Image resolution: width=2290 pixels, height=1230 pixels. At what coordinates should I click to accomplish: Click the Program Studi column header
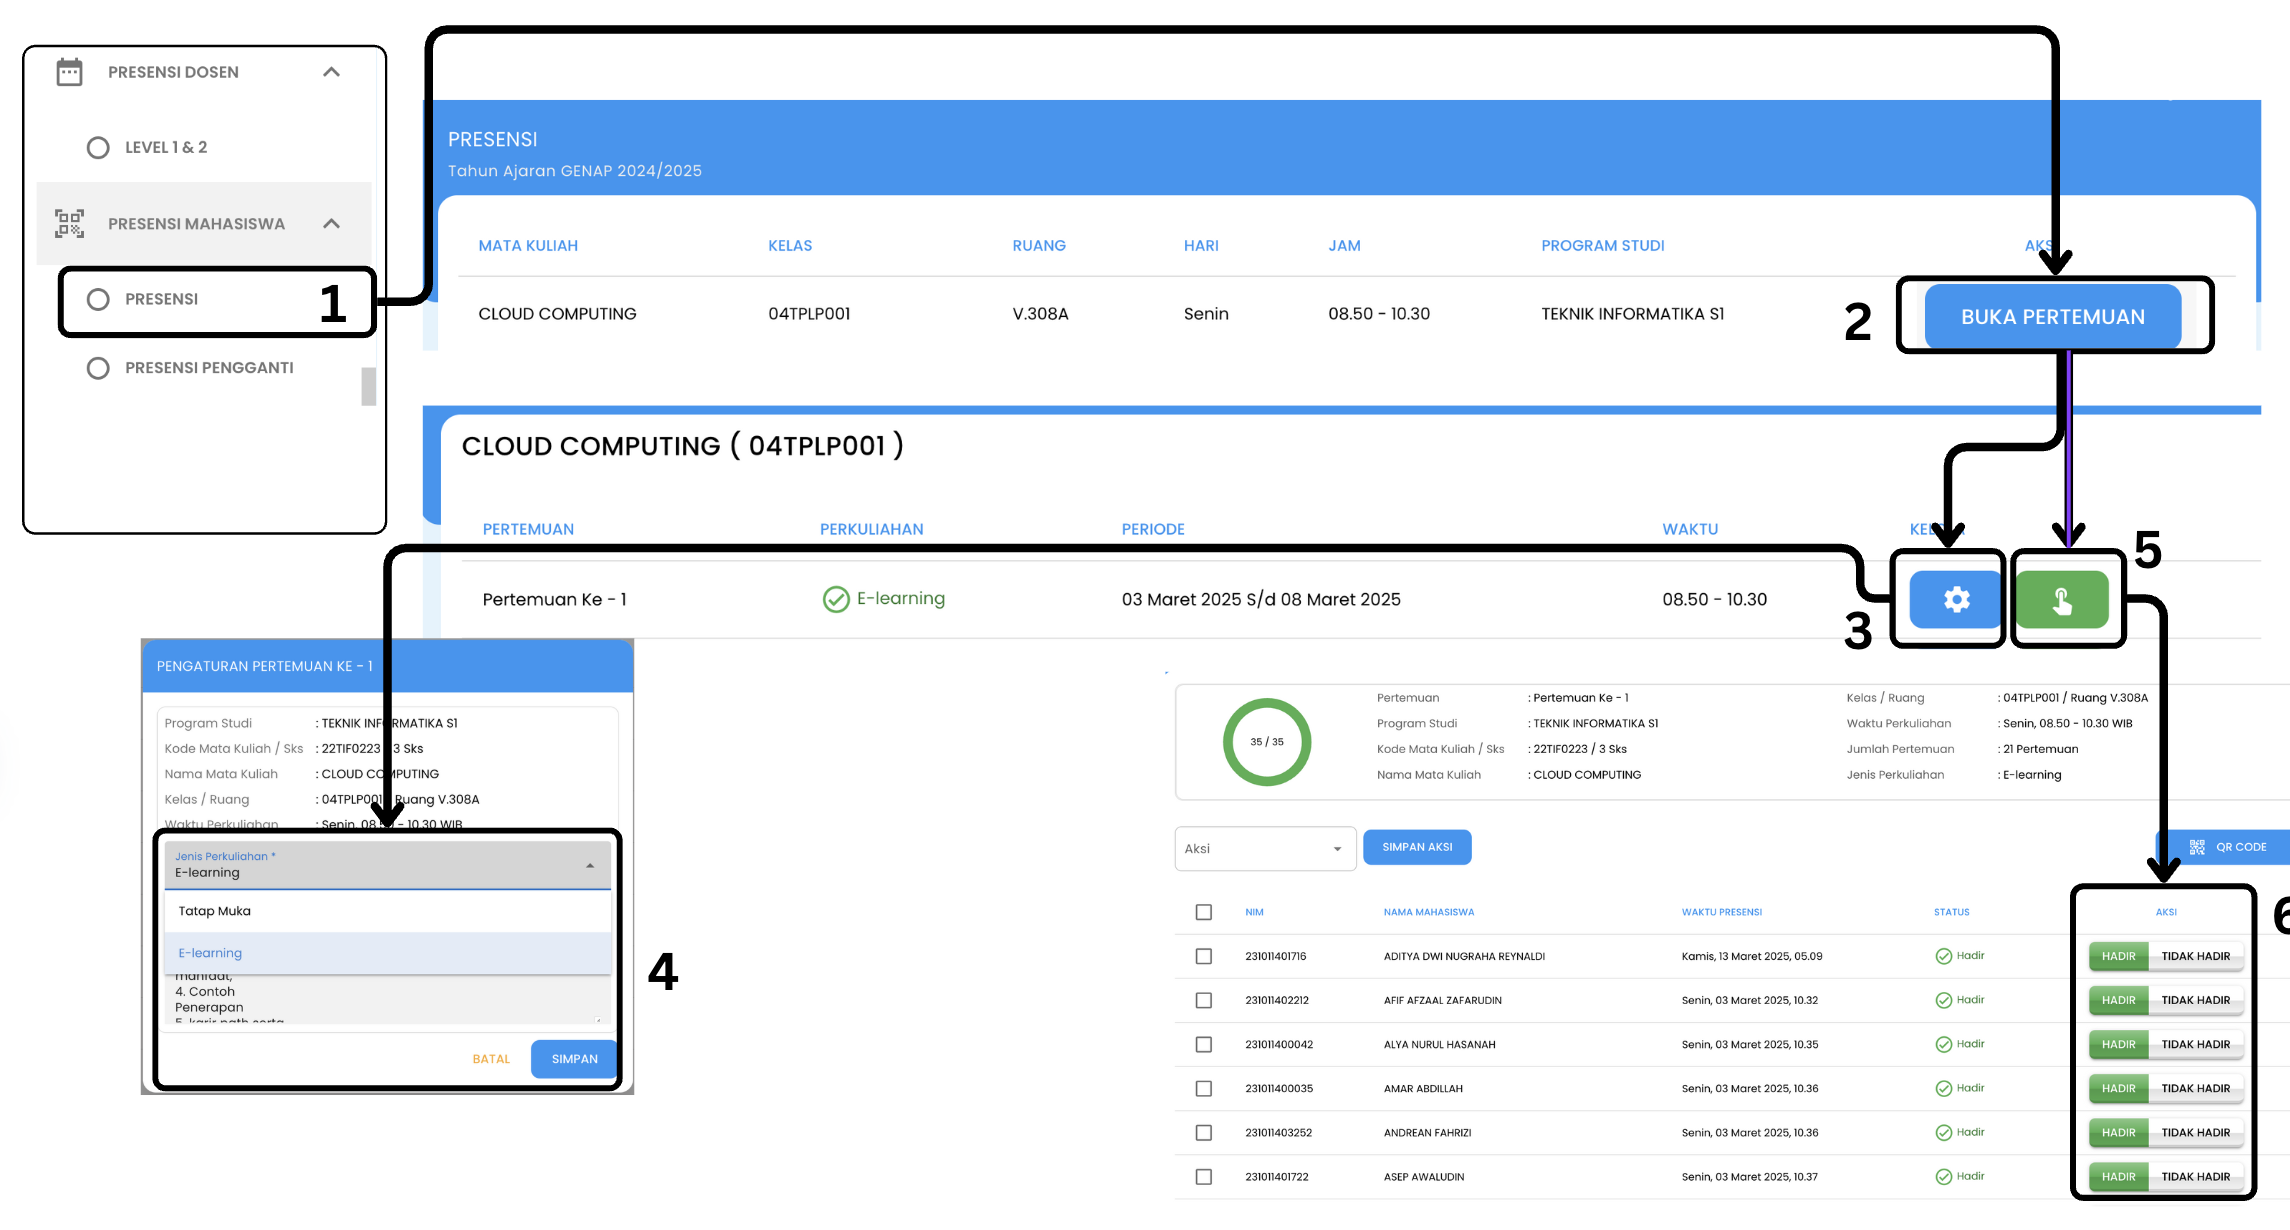(x=1602, y=245)
